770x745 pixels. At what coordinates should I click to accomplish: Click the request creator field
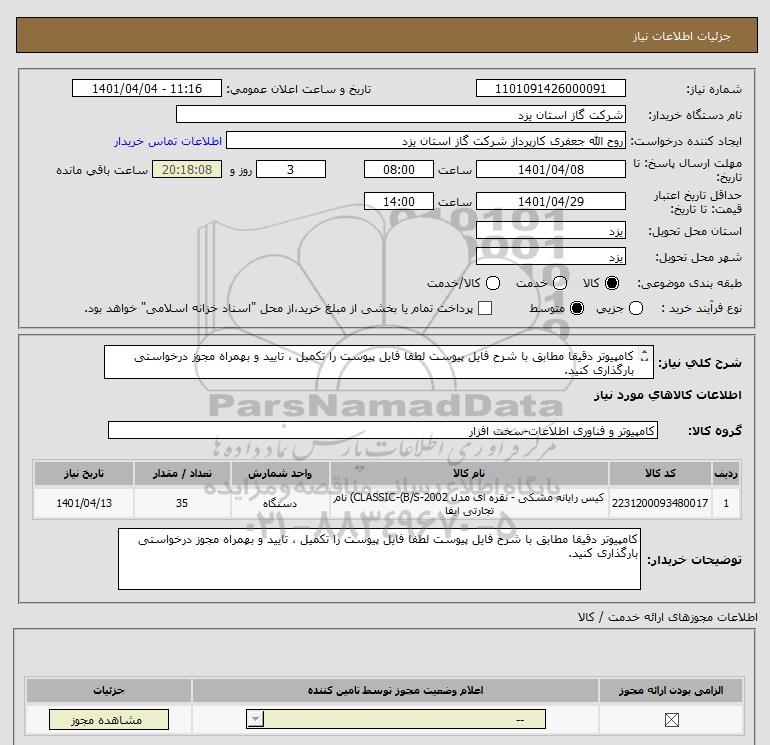pyautogui.click(x=426, y=140)
